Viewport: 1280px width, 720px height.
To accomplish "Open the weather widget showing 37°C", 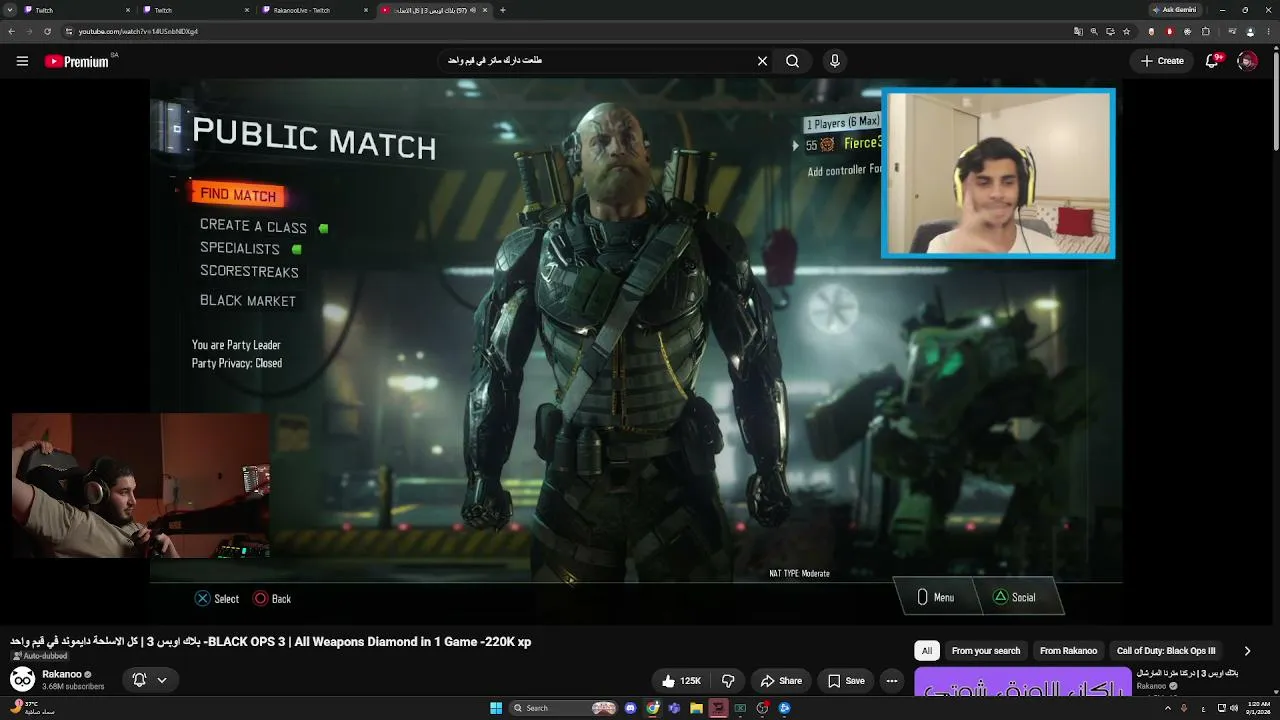I will point(32,708).
